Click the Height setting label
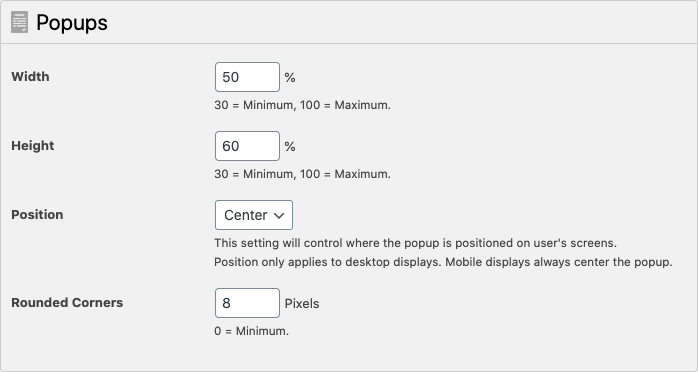Viewport: 698px width, 372px height. coord(32,146)
